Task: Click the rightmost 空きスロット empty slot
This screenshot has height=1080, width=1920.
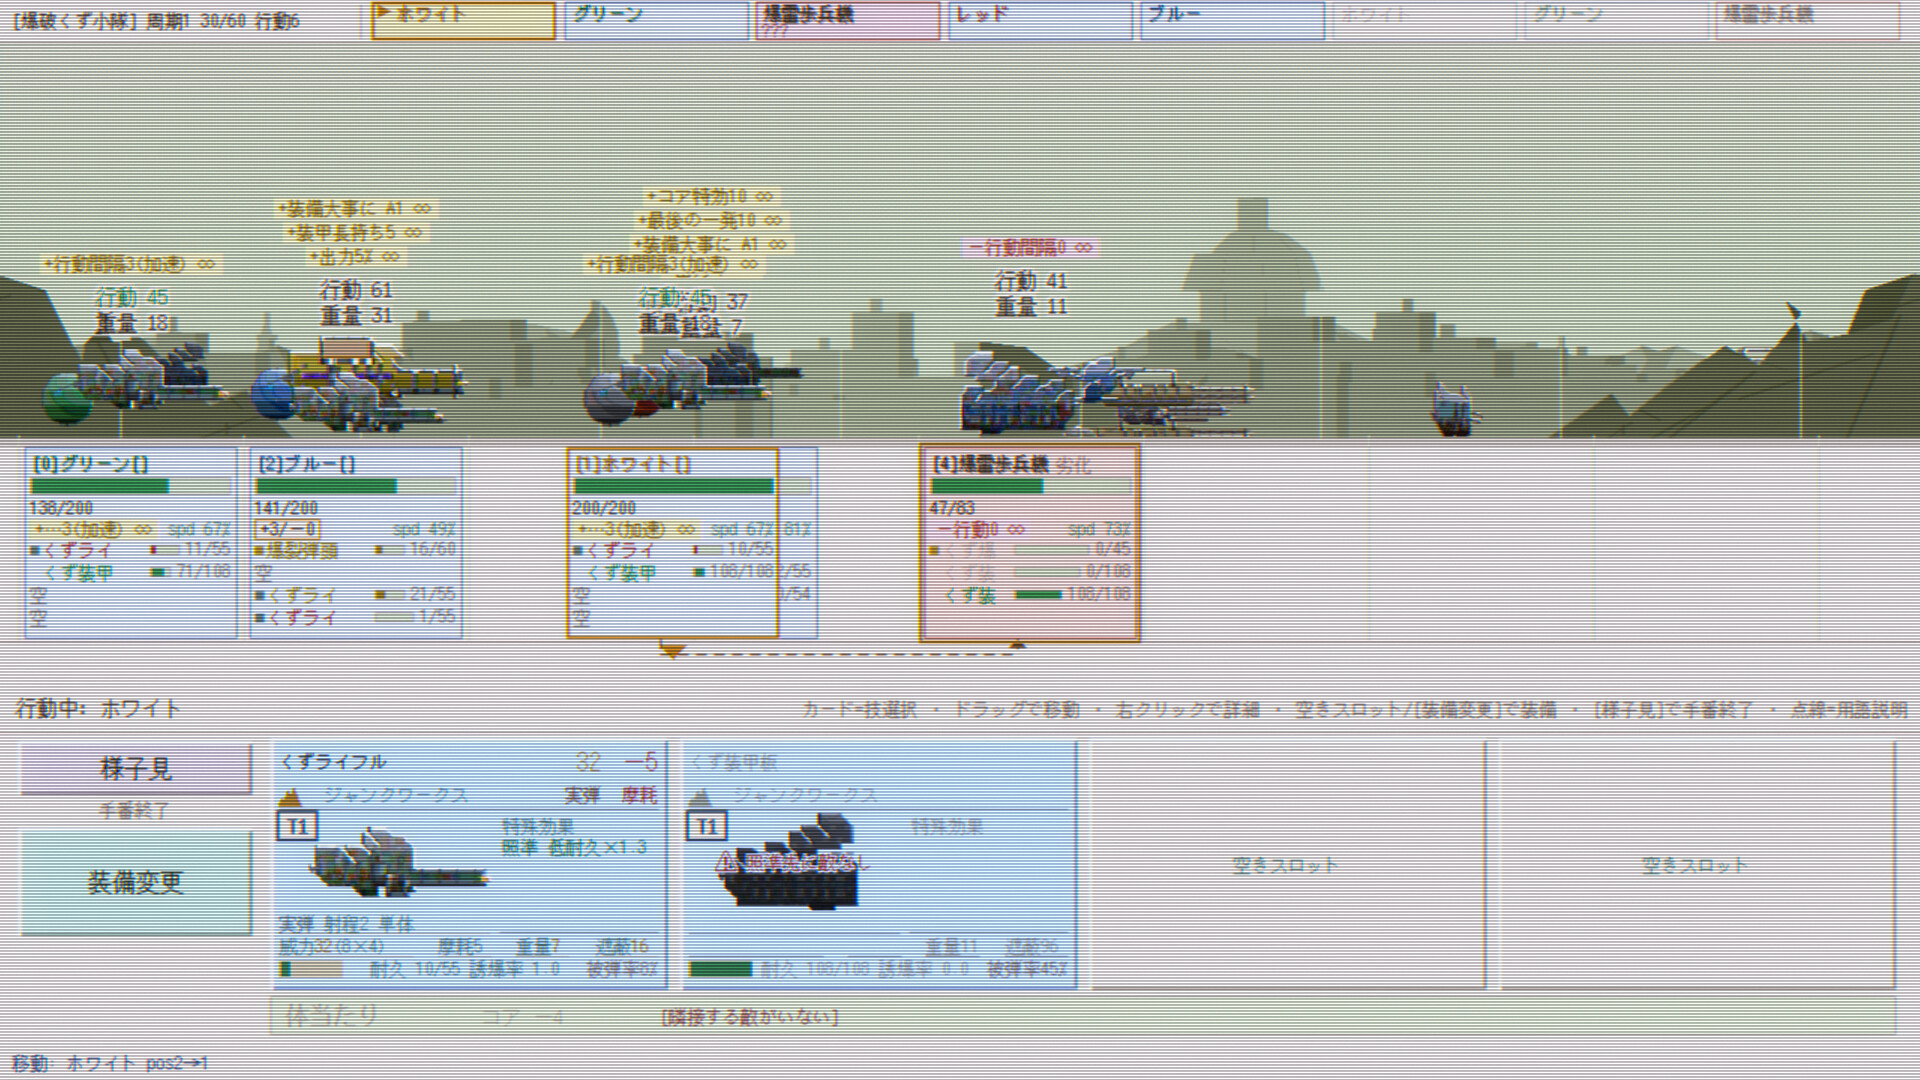Action: (1697, 865)
